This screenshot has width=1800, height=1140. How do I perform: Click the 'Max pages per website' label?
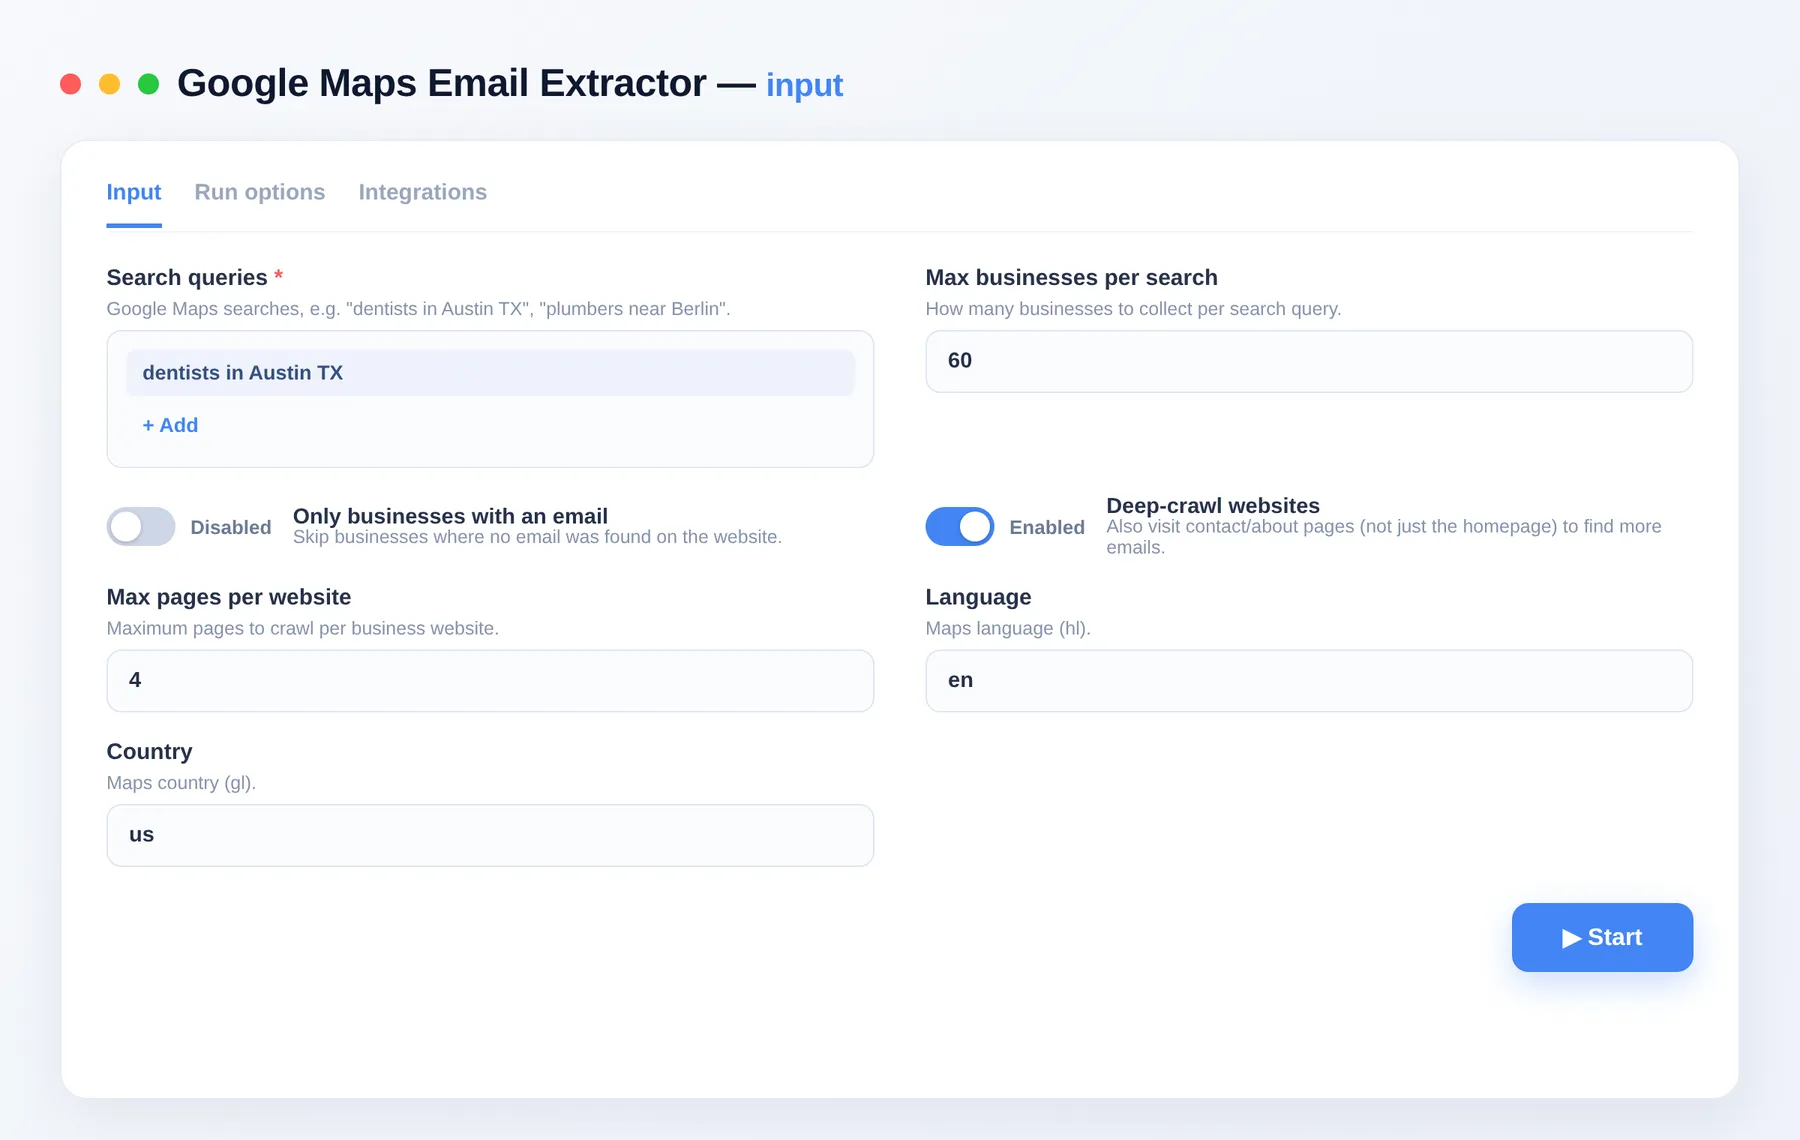click(229, 597)
